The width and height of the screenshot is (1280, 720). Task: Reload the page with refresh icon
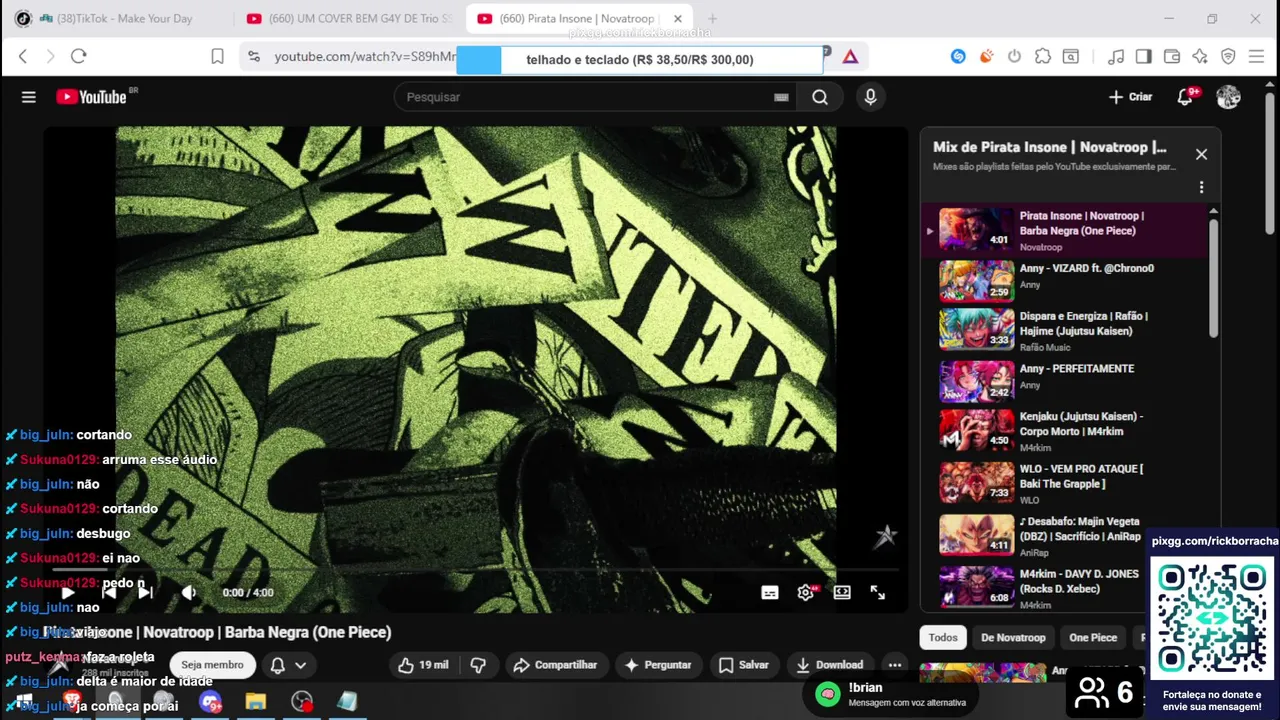pyautogui.click(x=79, y=57)
